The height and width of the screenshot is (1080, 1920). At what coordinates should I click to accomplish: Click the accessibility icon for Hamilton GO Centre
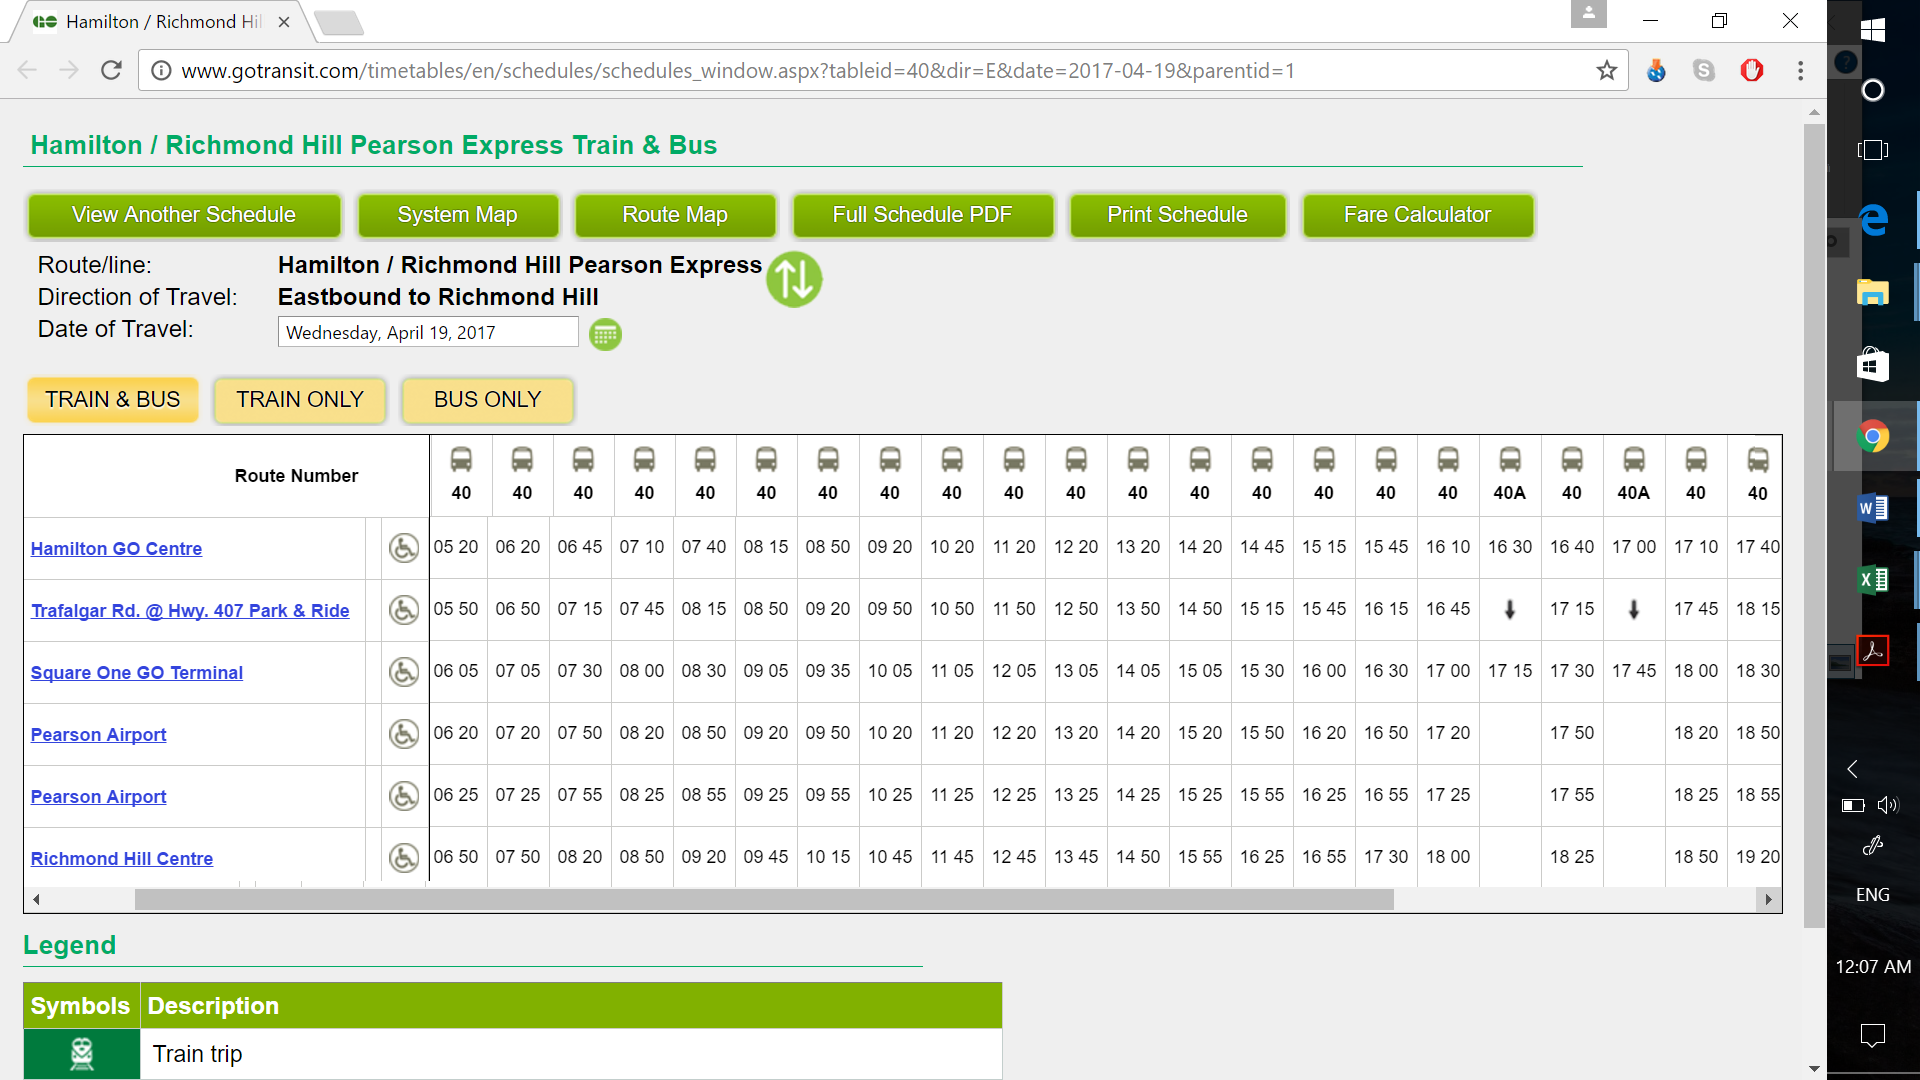coord(403,548)
